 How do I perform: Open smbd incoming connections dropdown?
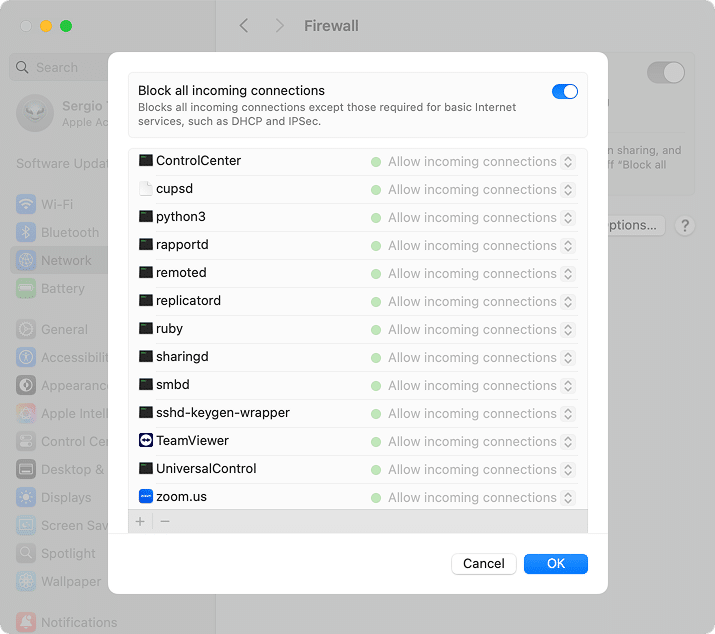[x=568, y=385]
